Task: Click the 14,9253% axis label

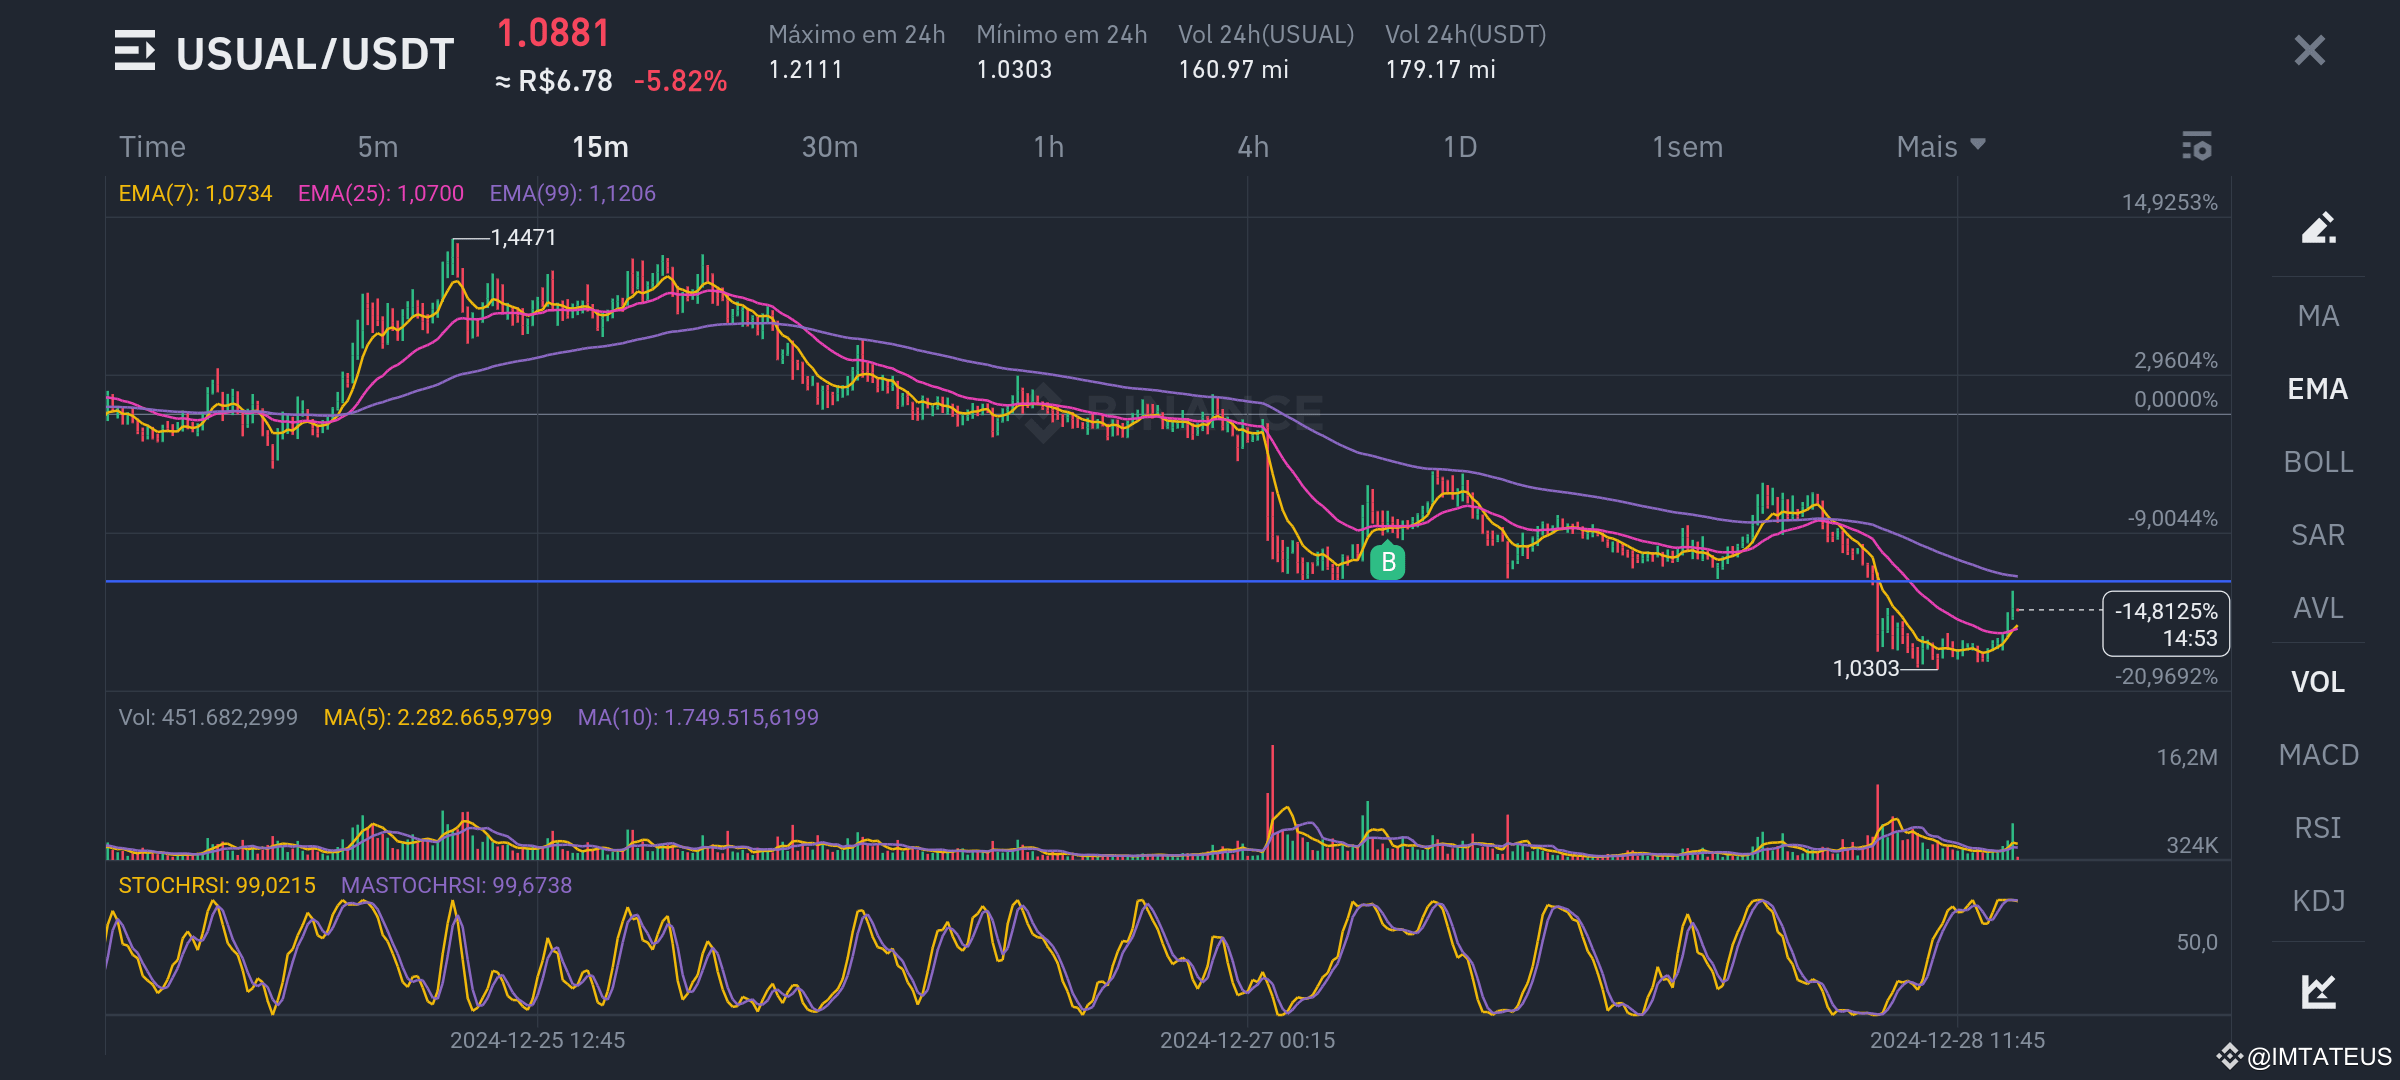Action: (2170, 202)
